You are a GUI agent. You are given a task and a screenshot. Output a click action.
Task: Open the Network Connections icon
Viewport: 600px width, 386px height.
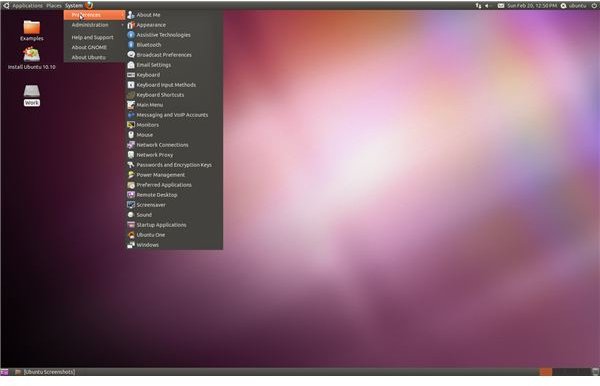[x=131, y=145]
